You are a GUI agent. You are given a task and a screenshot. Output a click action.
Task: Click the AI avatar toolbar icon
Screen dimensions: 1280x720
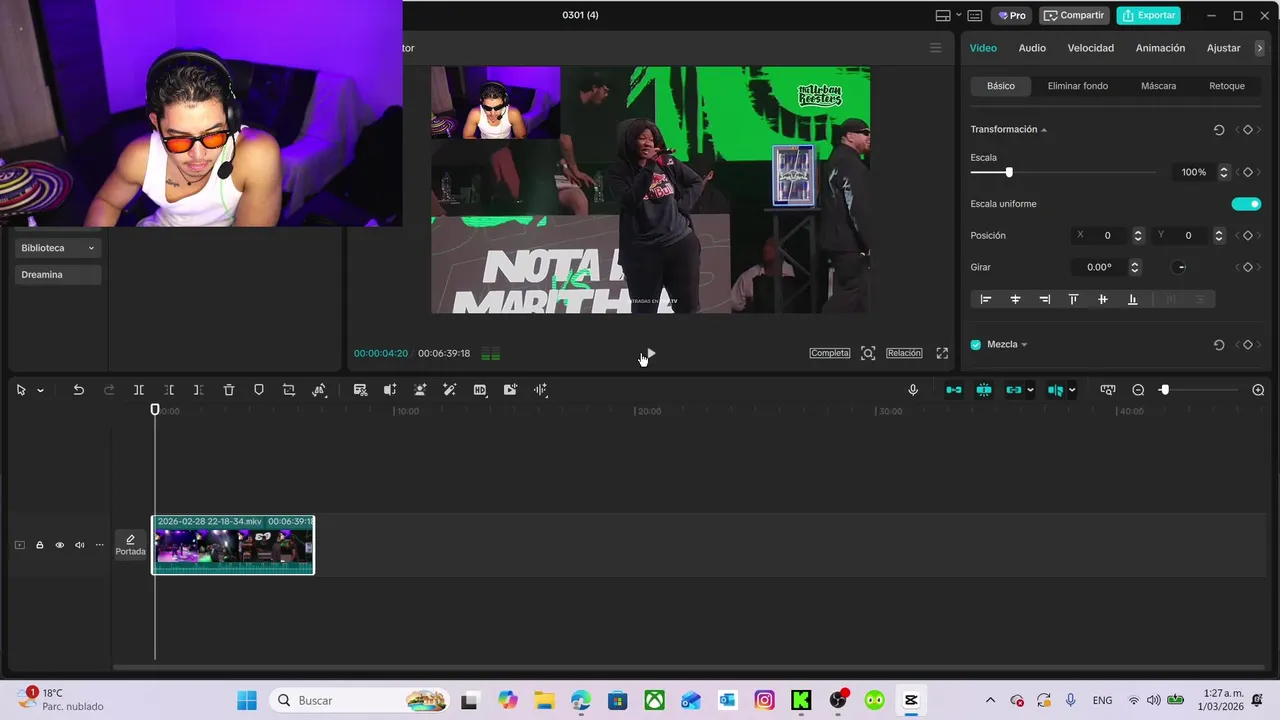click(x=420, y=390)
